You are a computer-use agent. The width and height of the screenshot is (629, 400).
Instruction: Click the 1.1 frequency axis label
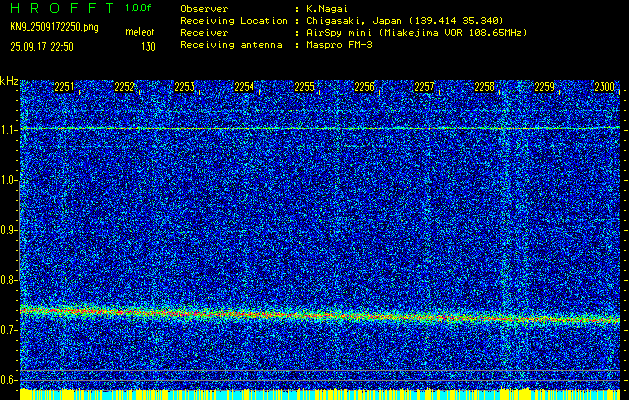click(8, 130)
